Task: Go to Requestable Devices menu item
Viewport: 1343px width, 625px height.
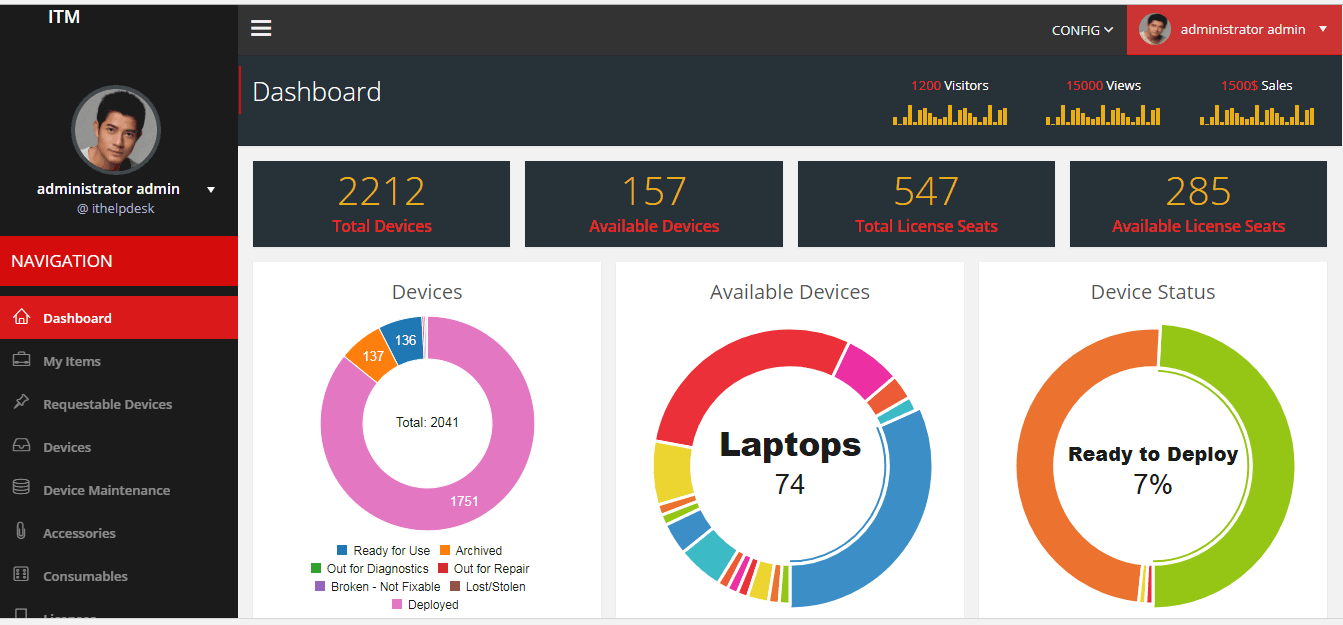Action: click(x=107, y=404)
